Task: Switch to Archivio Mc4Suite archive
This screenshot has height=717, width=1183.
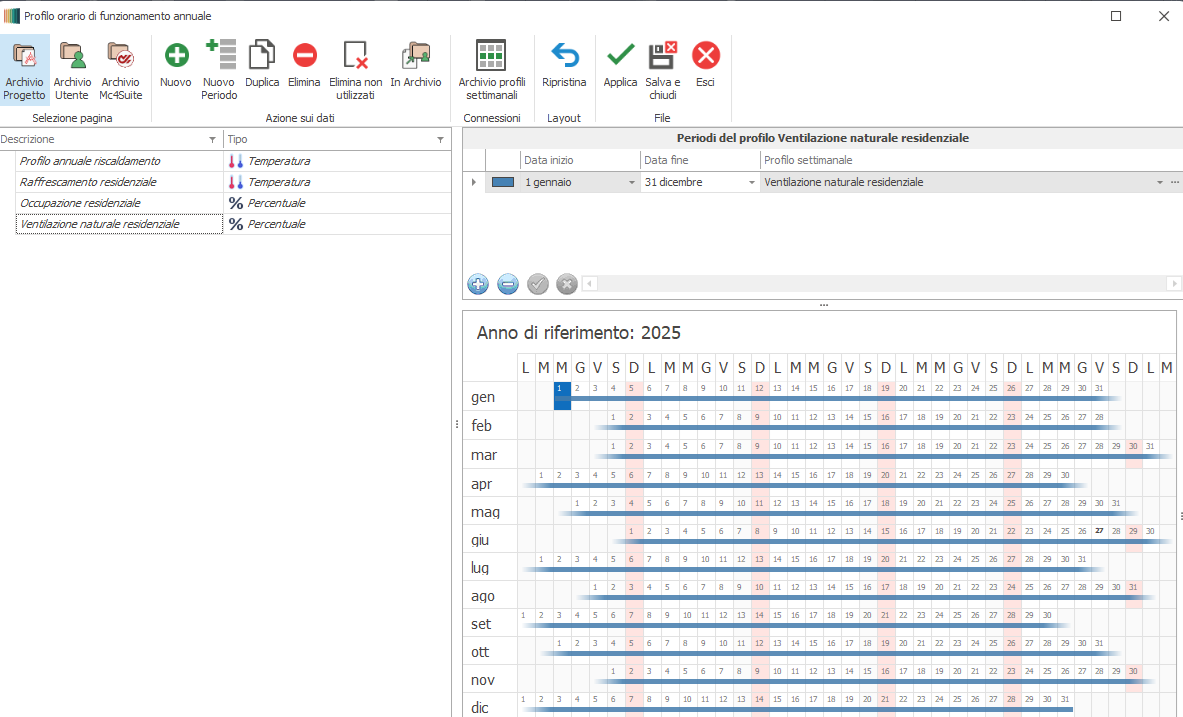Action: 120,70
